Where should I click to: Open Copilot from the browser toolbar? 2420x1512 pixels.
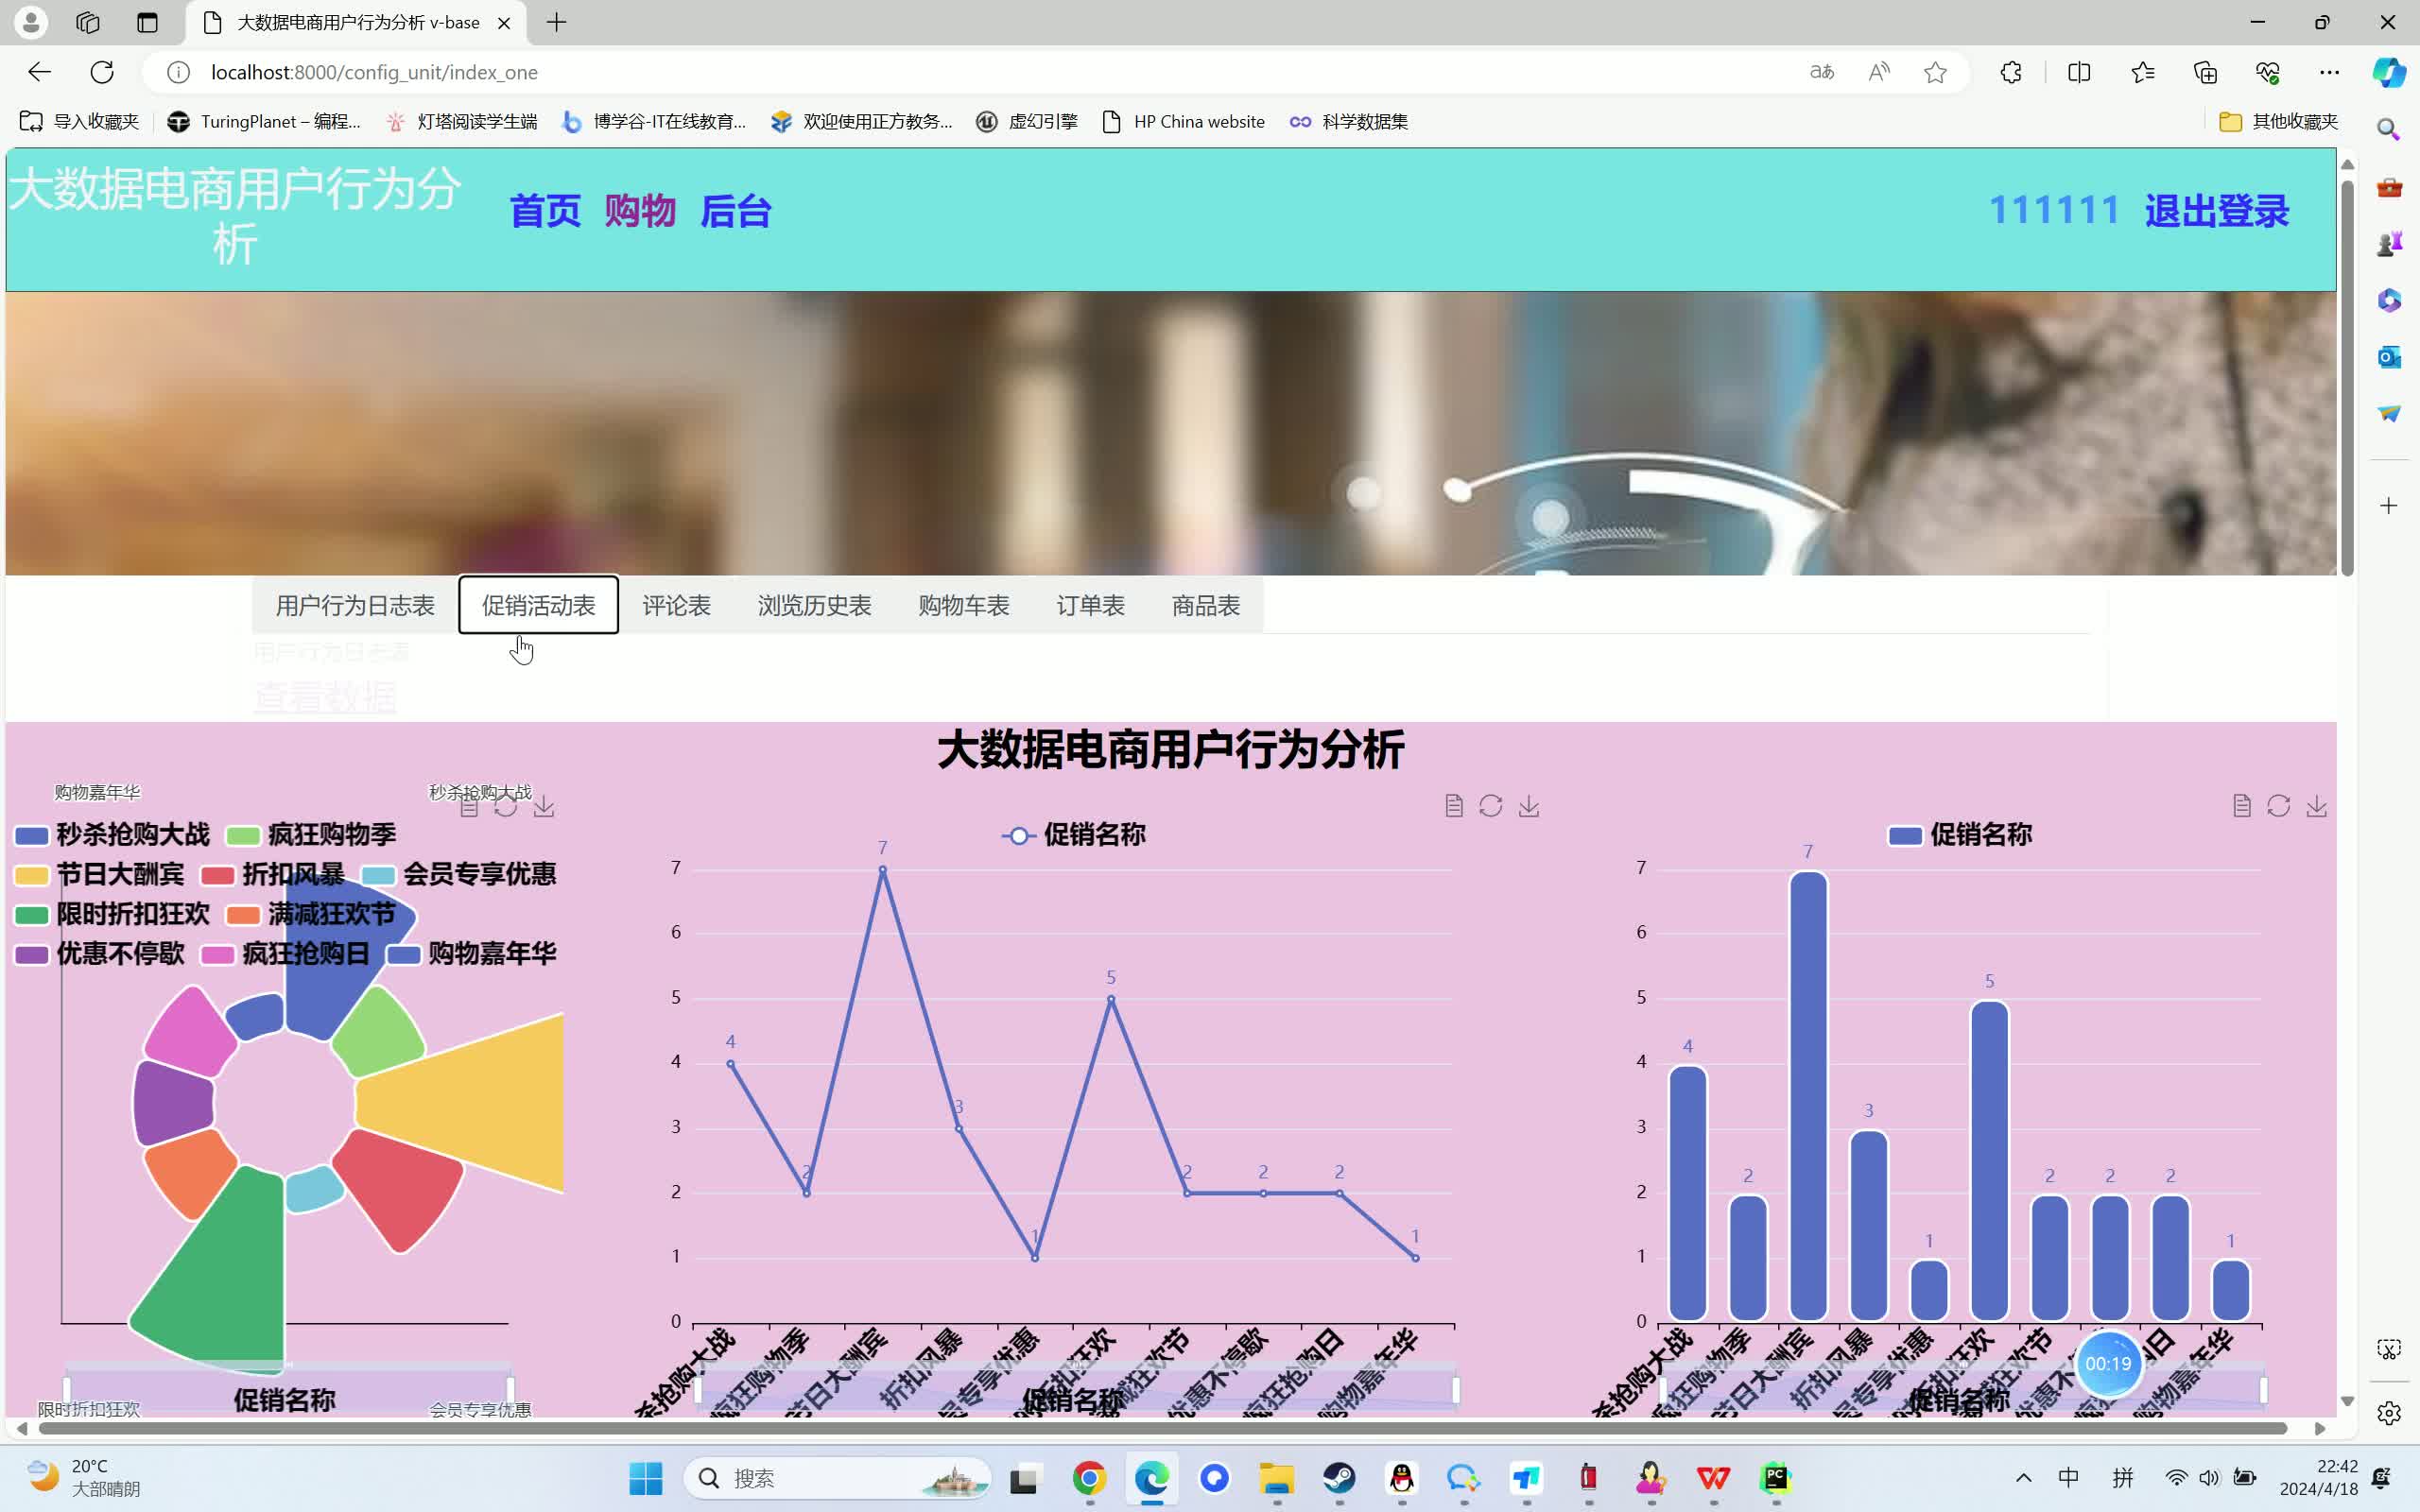(x=2388, y=72)
